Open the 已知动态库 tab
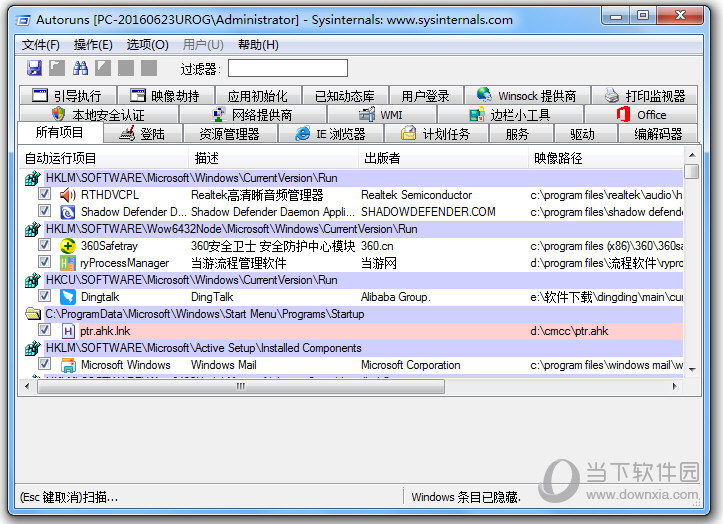 [345, 95]
